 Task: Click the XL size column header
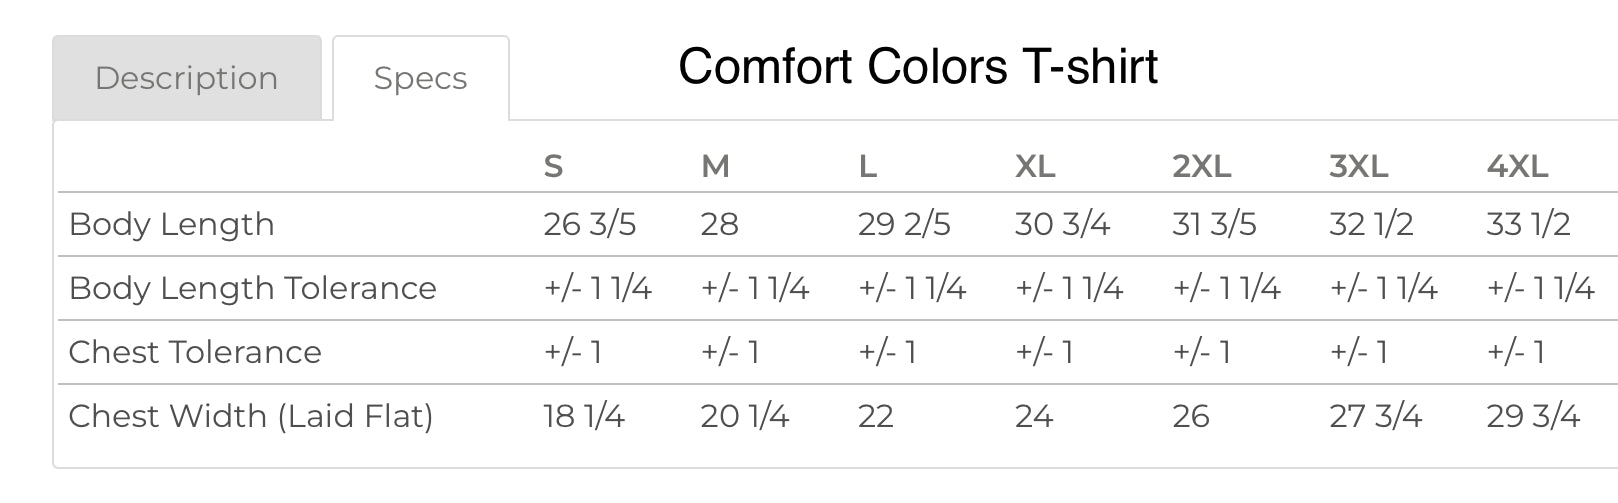[x=1035, y=166]
